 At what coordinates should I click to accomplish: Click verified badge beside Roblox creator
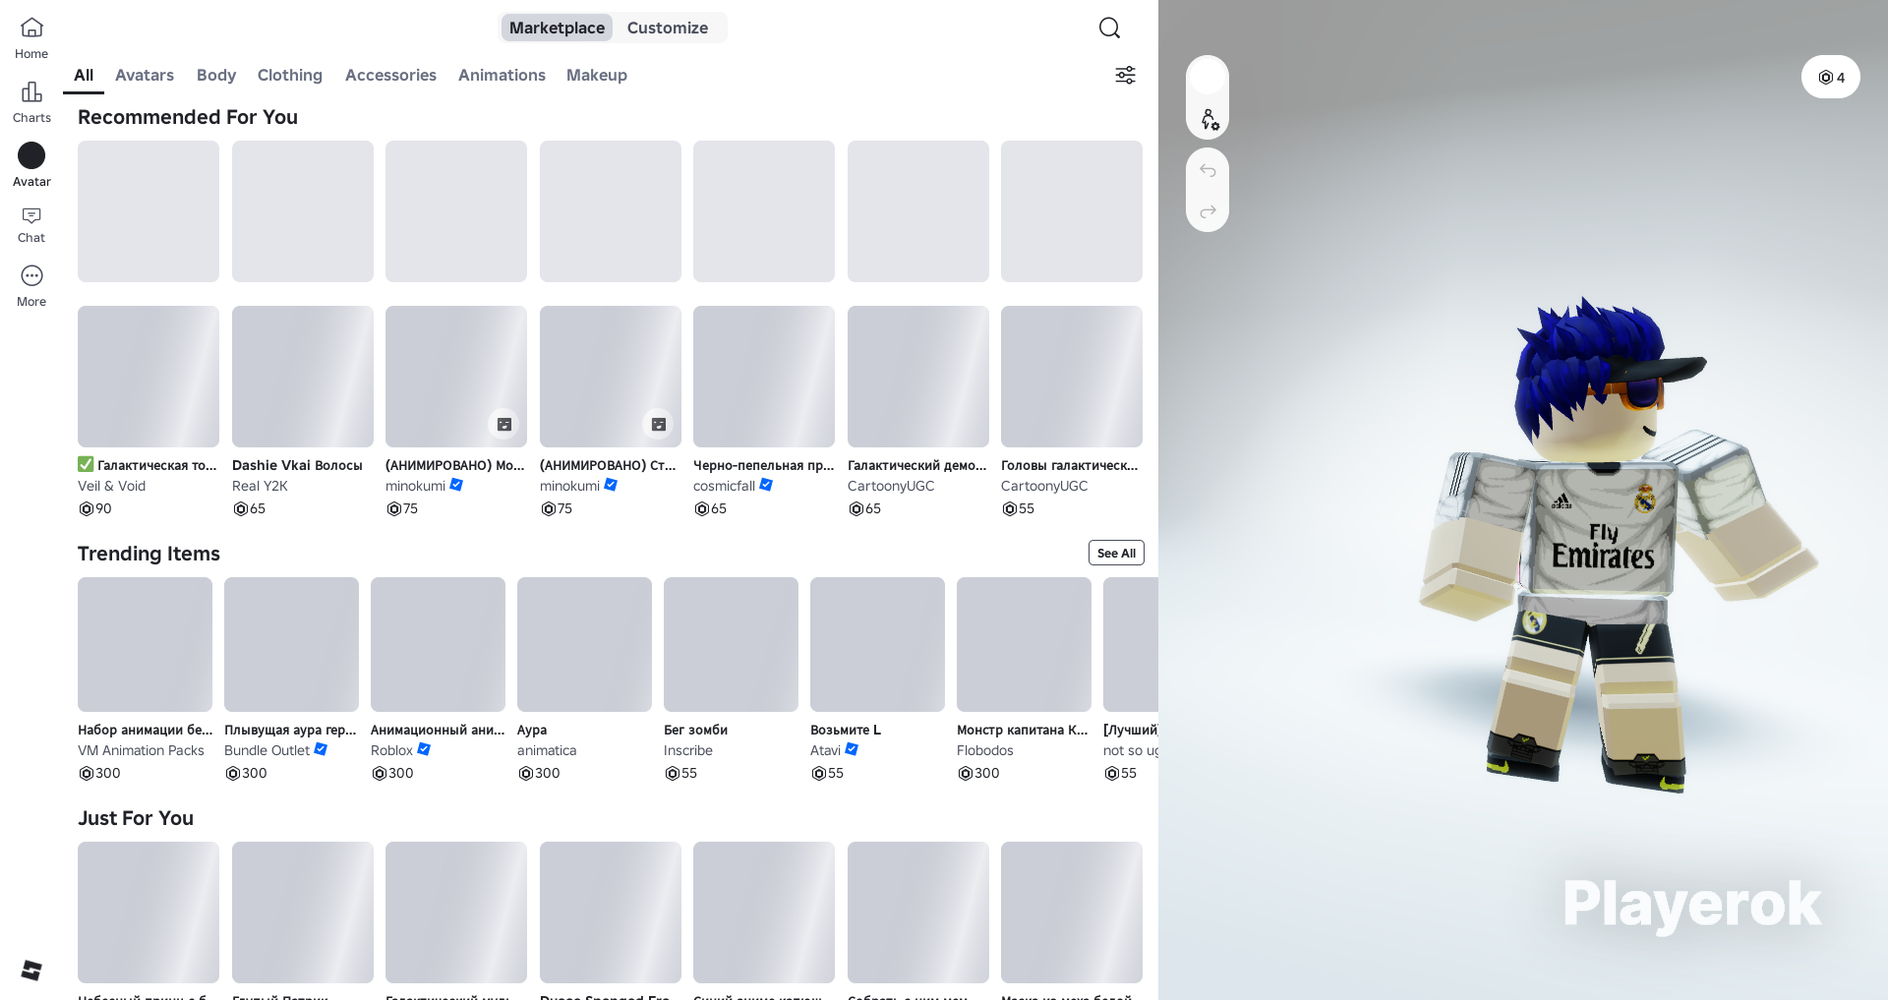tap(424, 749)
